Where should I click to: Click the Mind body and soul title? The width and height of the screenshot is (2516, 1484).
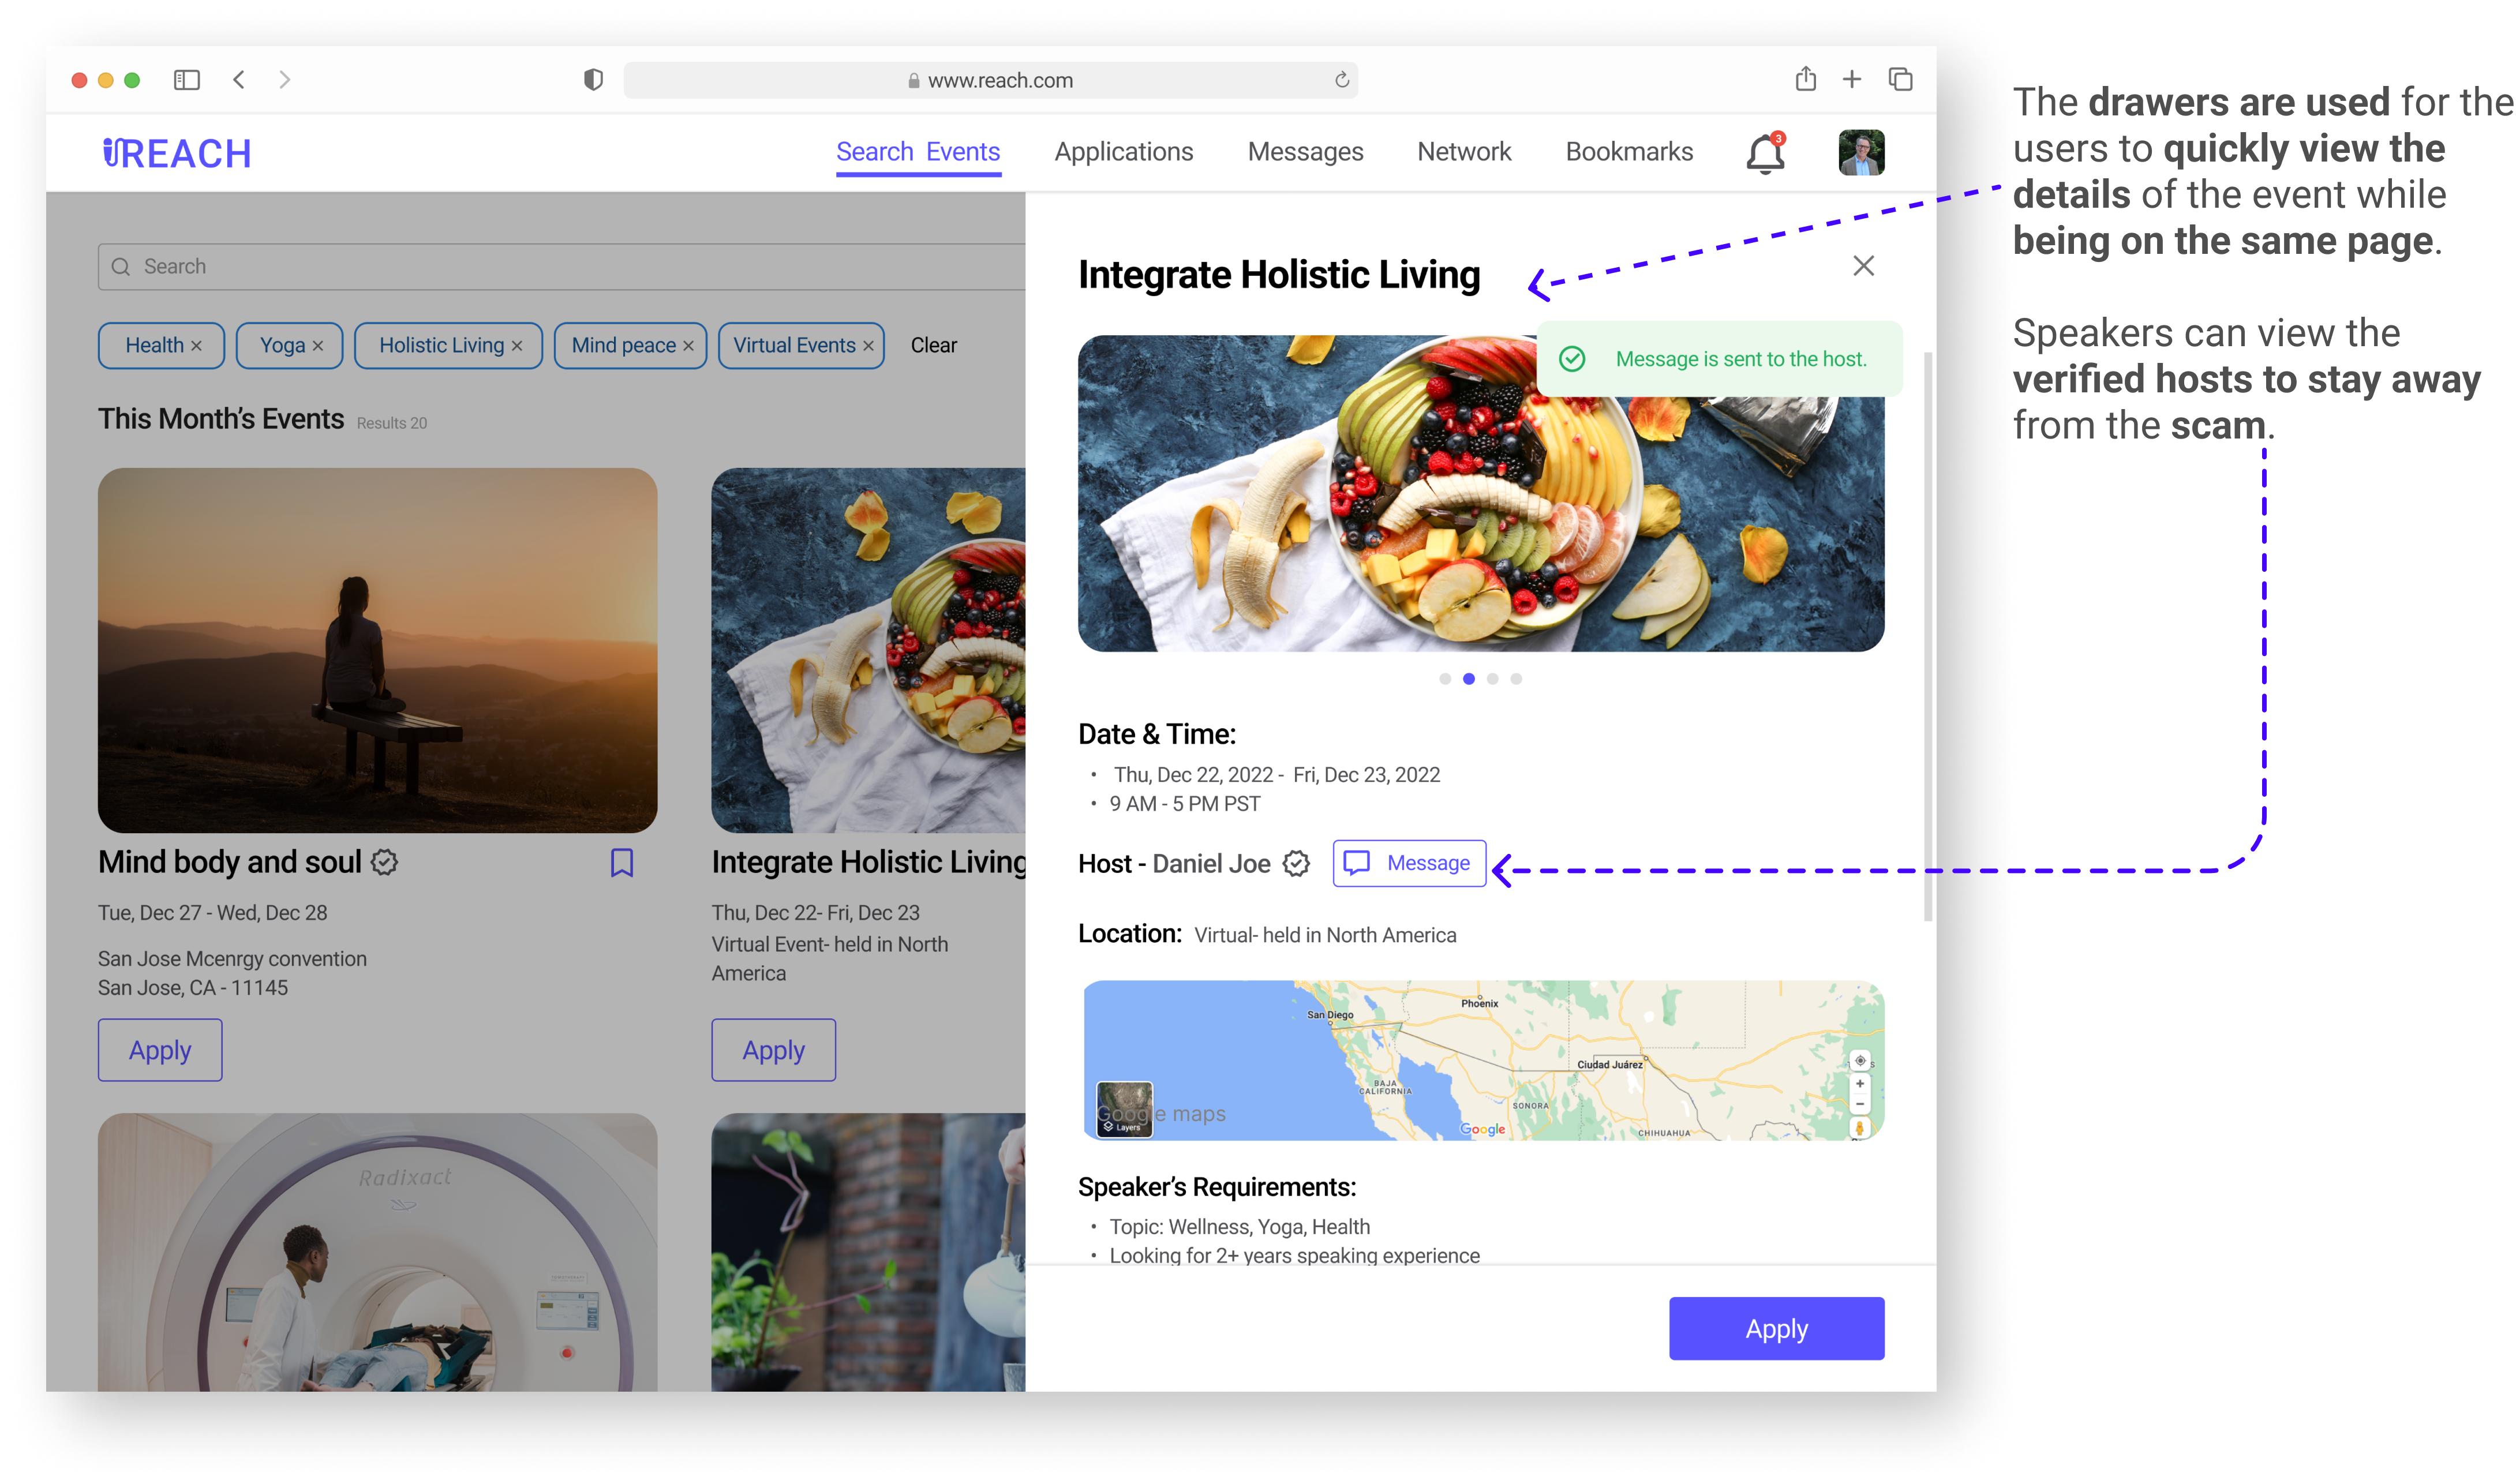point(230,862)
